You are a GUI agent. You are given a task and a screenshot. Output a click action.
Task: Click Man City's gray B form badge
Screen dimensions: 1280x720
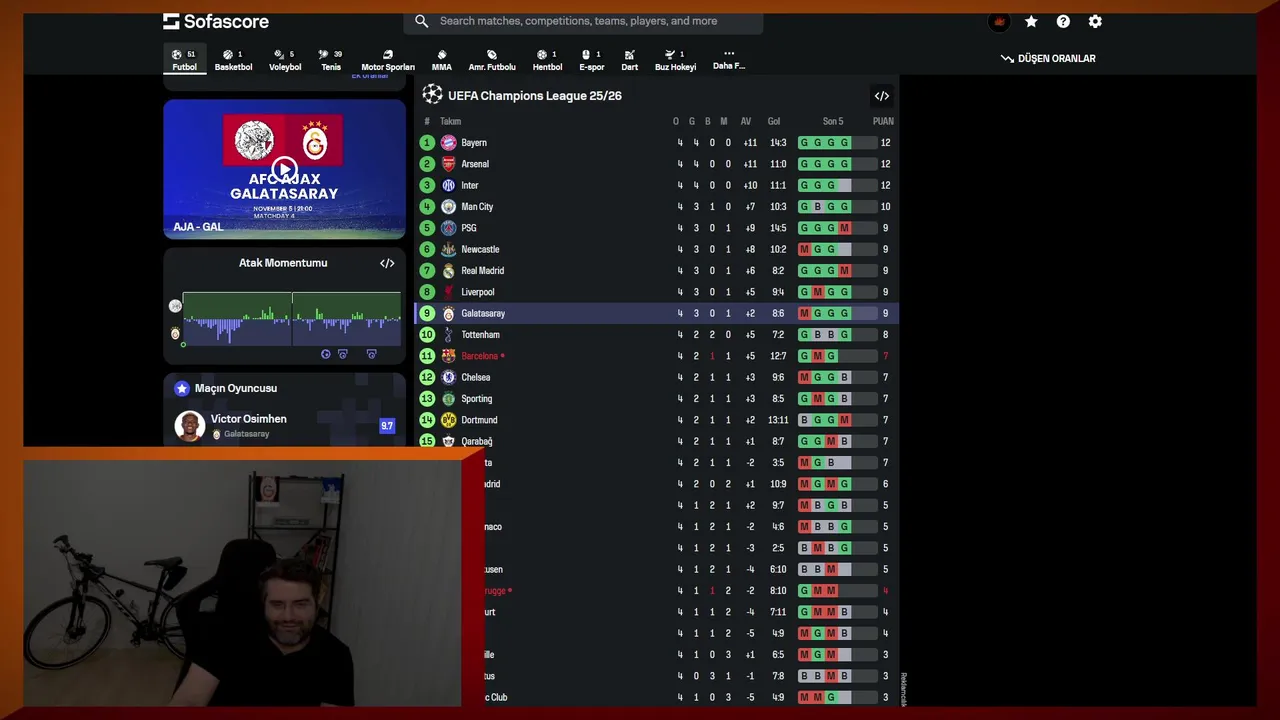click(x=818, y=207)
